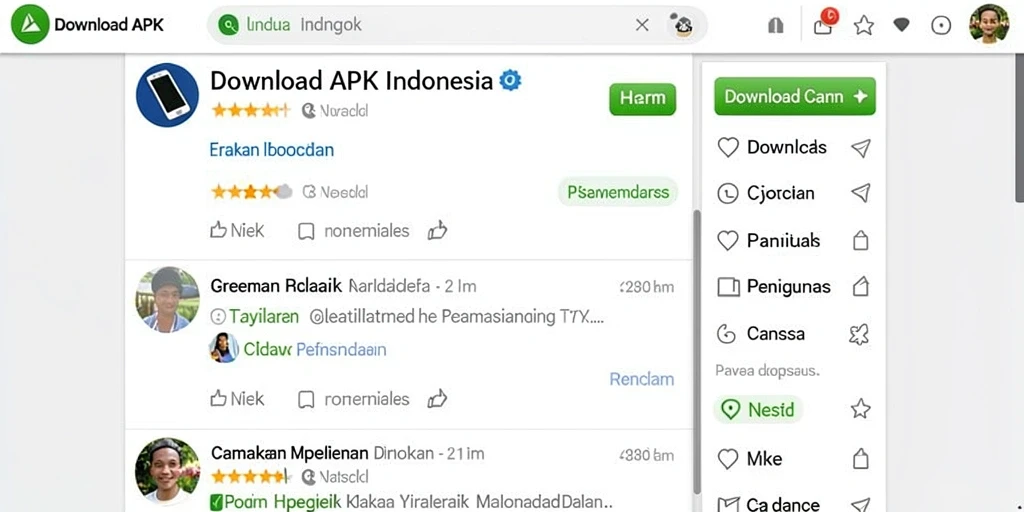The image size is (1024, 512).
Task: Click home icon next to Penigunas
Action: click(x=861, y=286)
